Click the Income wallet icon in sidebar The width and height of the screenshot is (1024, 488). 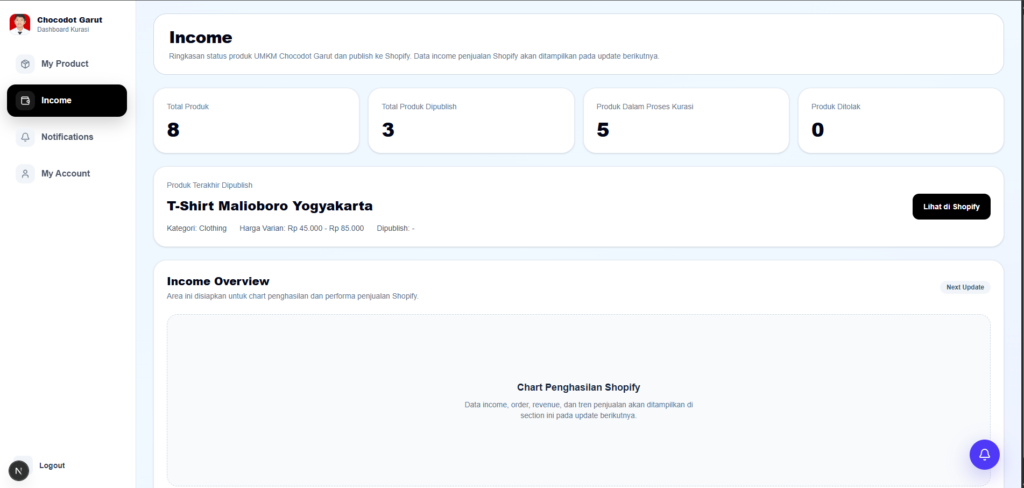25,100
